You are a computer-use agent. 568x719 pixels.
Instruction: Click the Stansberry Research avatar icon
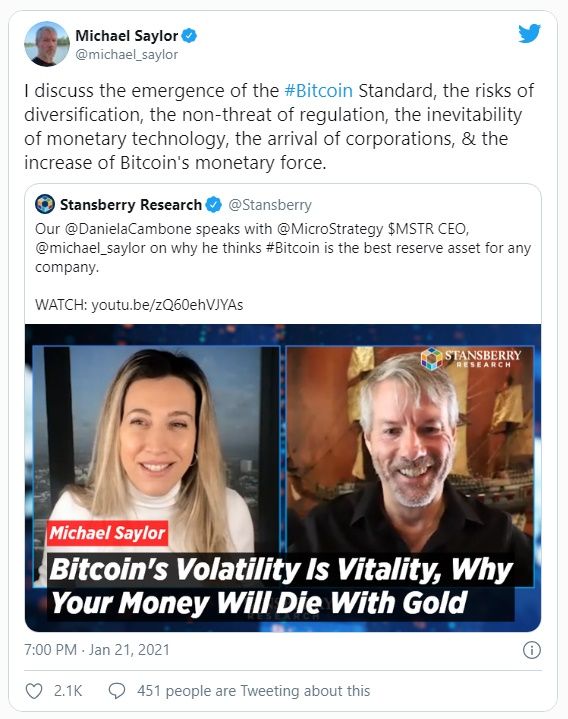coord(45,205)
